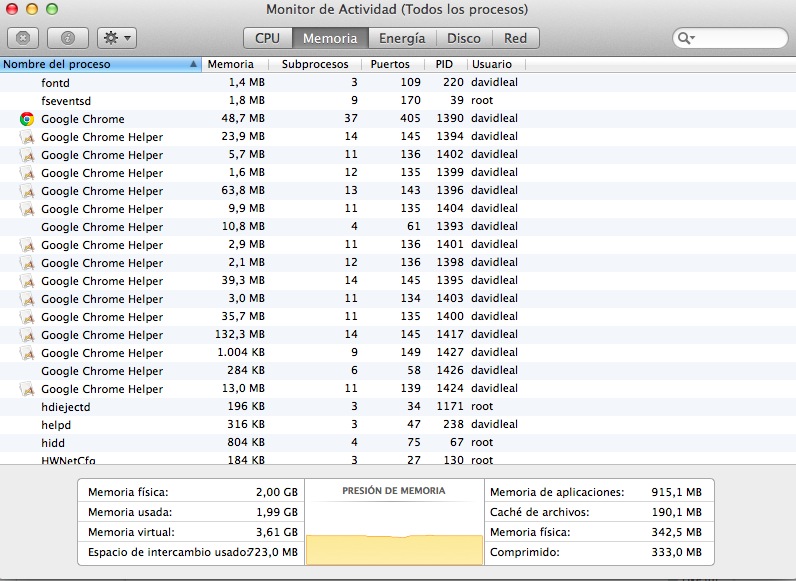
Task: Sort by Usuario column header
Action: coord(495,64)
